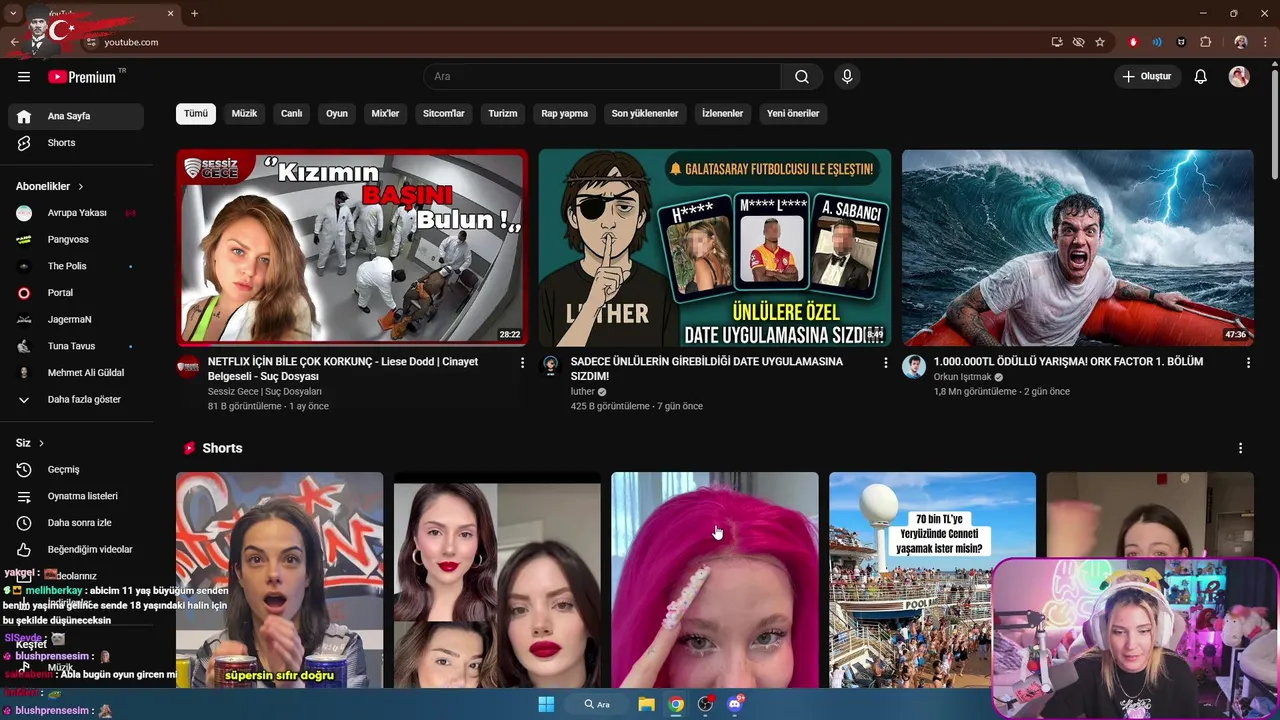Open the Chrome extensions puzzle icon
This screenshot has width=1280, height=720.
click(x=1205, y=42)
